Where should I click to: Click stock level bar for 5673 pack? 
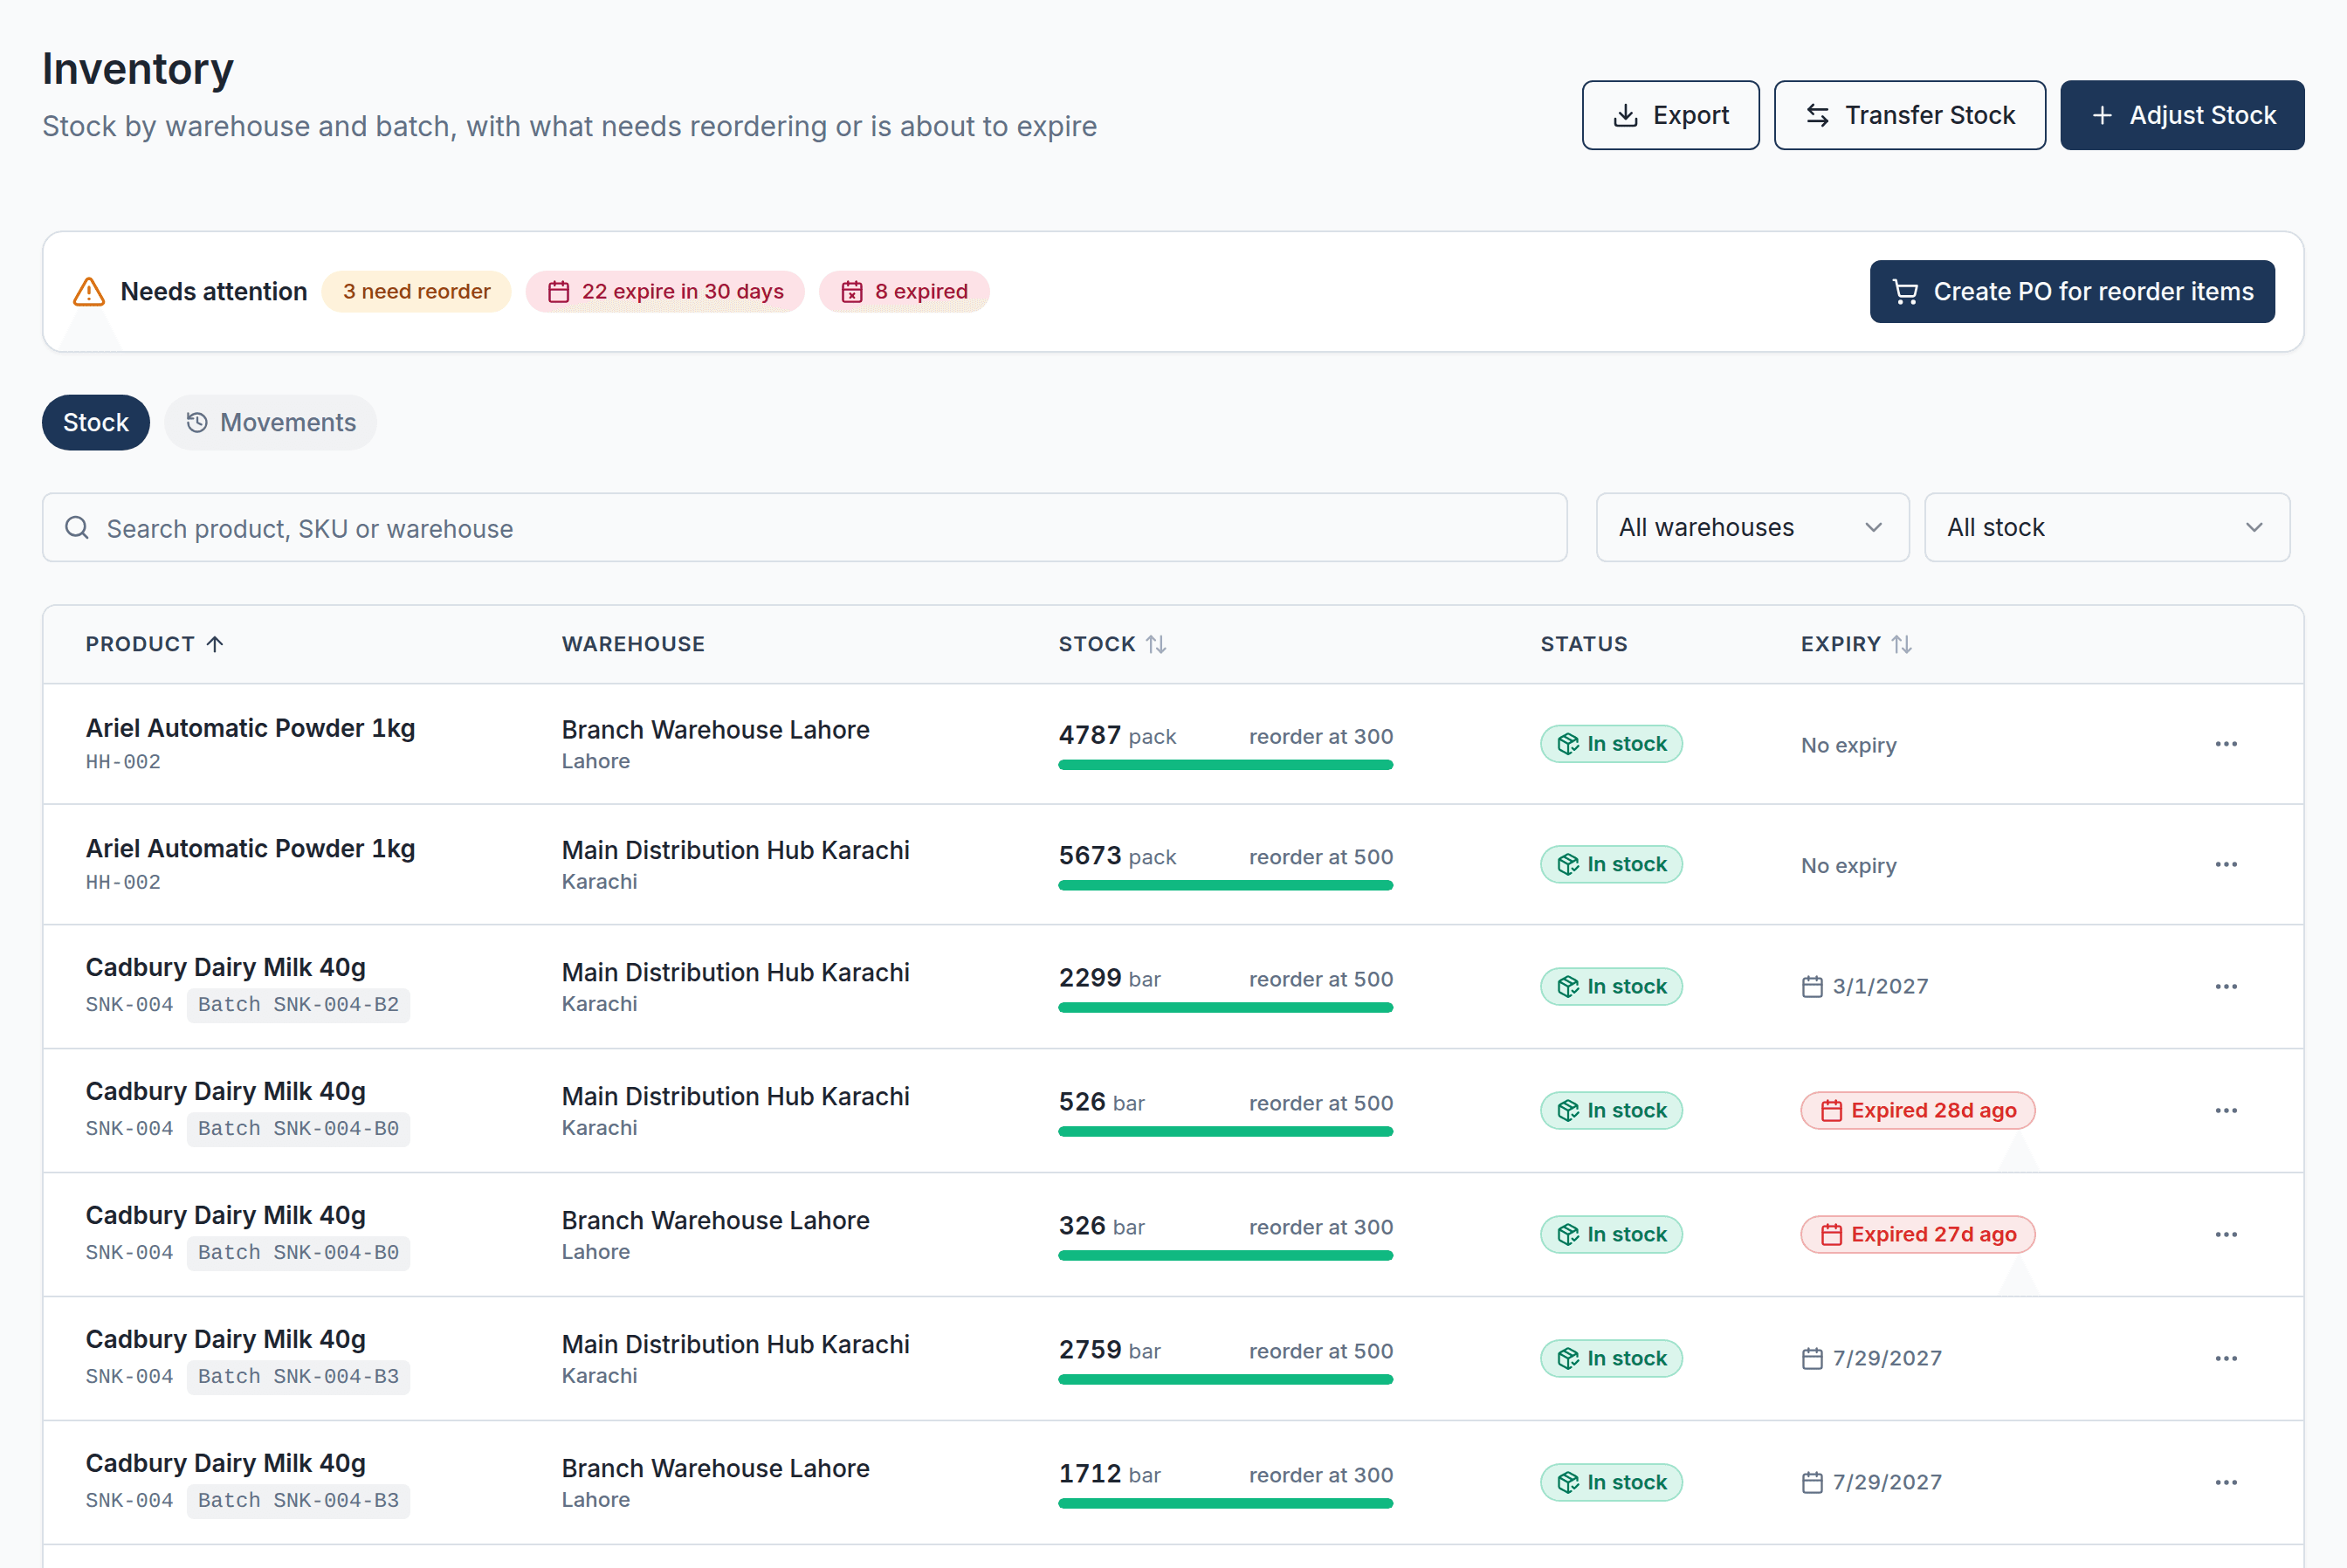click(1225, 885)
